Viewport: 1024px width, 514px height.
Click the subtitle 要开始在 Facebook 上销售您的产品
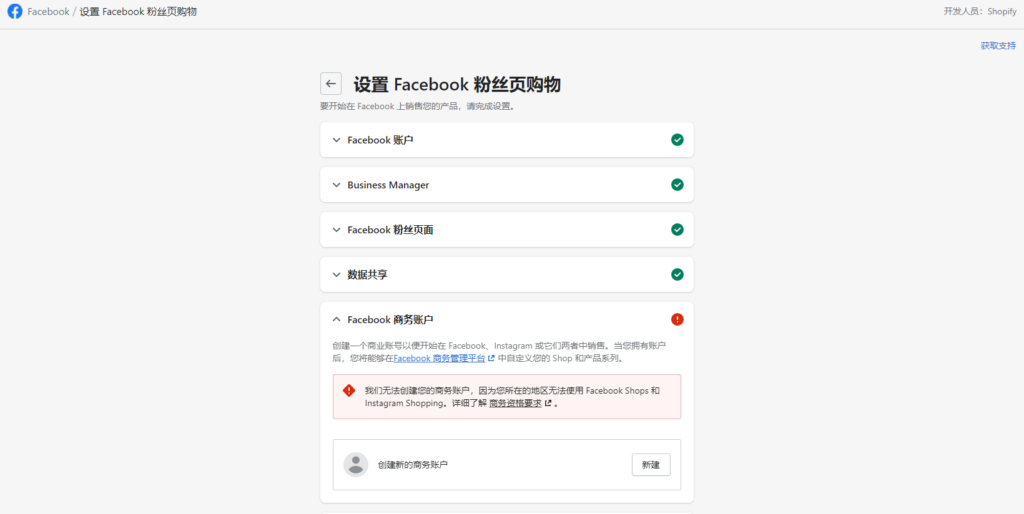(x=417, y=106)
